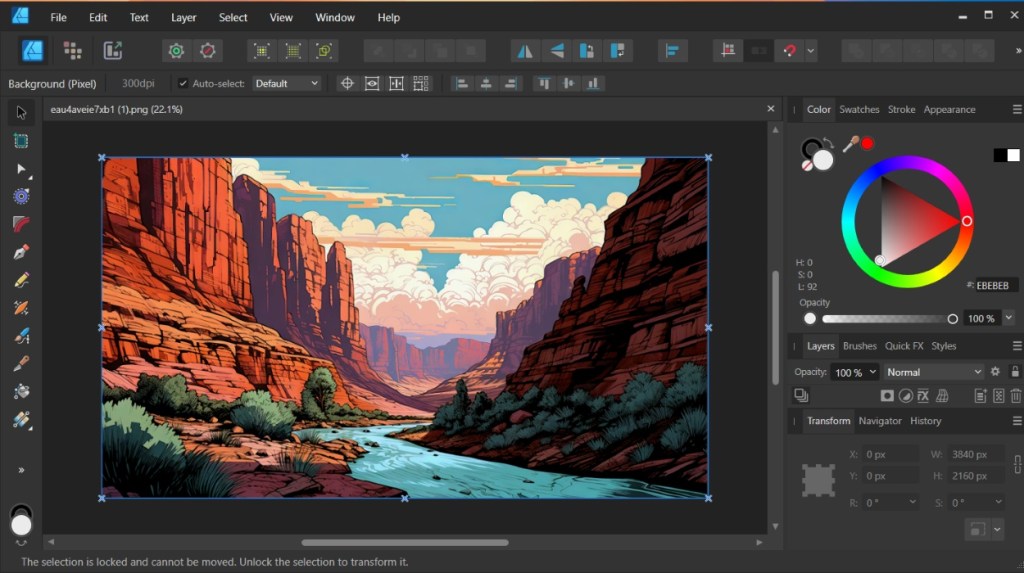Open layer Opacity 100 % dropdown
This screenshot has height=573, width=1024.
[872, 372]
